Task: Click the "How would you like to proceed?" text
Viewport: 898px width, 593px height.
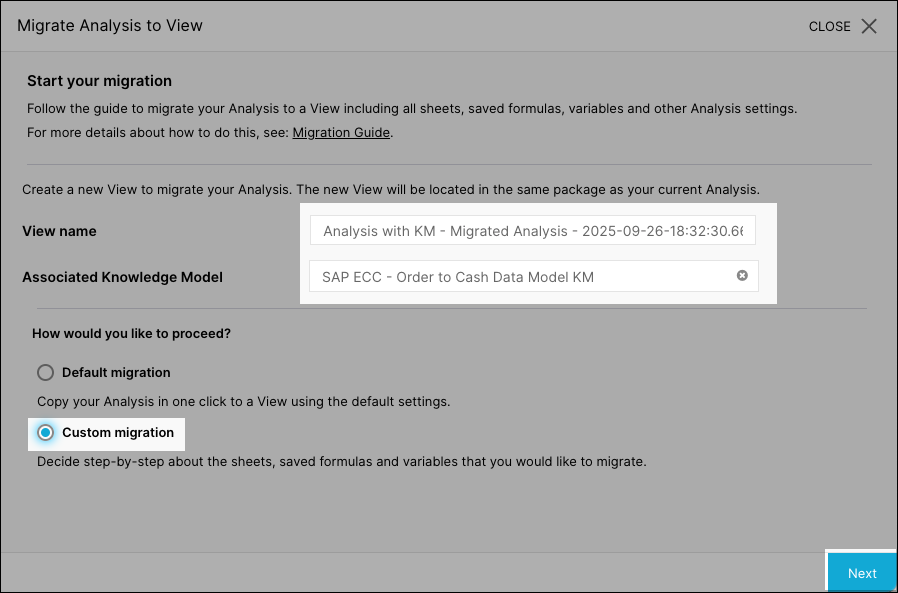Action: point(131,334)
